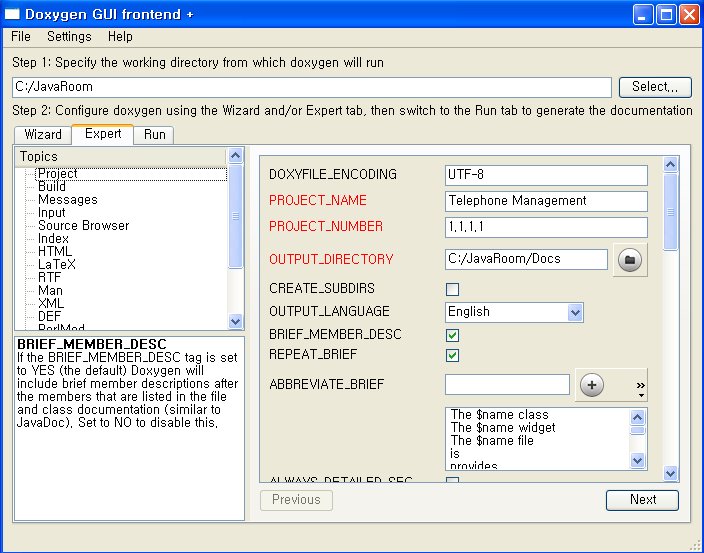Select Build in Topics tree
Viewport: 704px width, 553px height.
tap(52, 187)
